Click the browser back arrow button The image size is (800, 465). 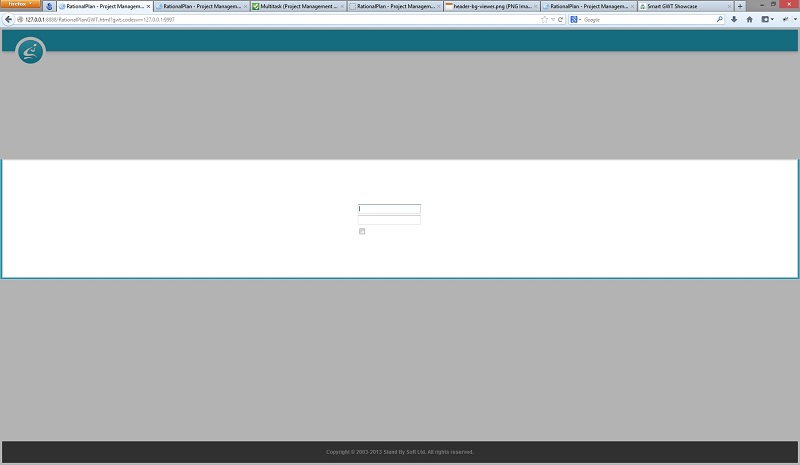click(x=8, y=19)
